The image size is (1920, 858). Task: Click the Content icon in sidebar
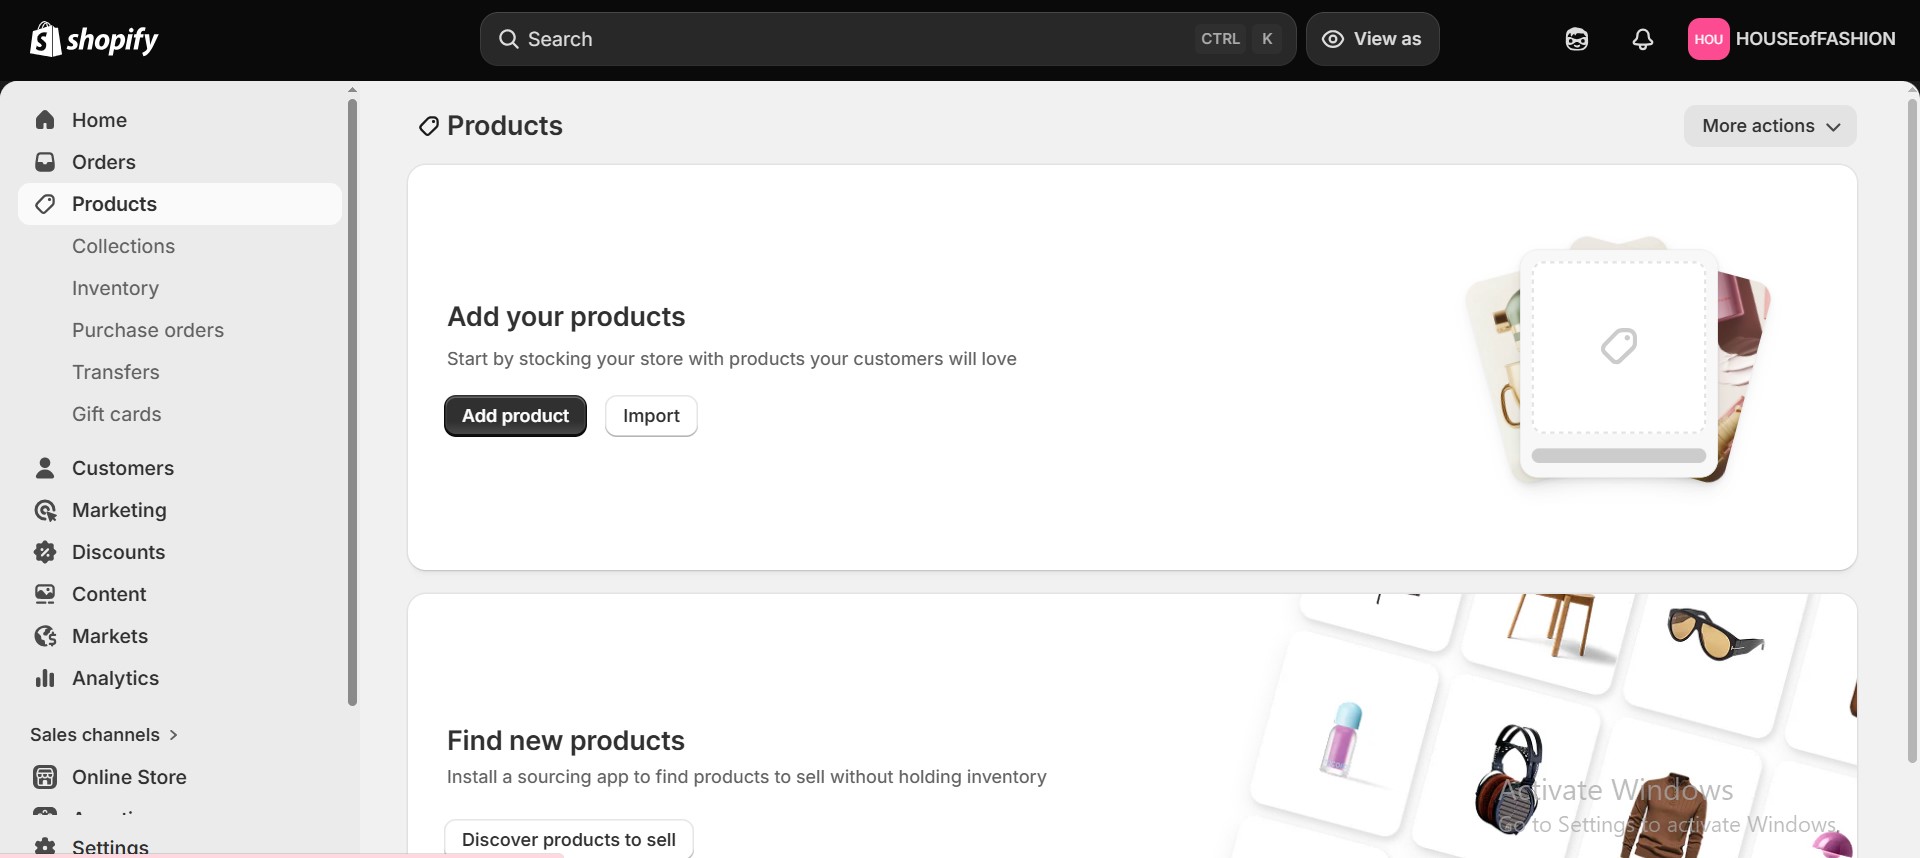coord(45,594)
